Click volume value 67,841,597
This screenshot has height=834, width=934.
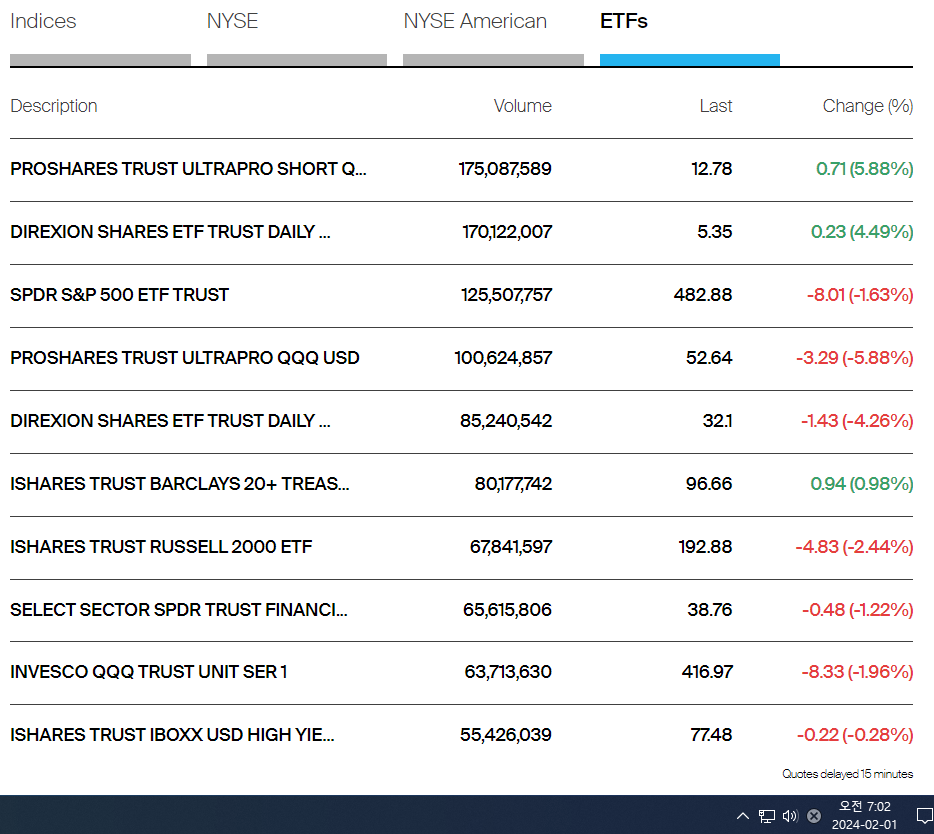511,547
